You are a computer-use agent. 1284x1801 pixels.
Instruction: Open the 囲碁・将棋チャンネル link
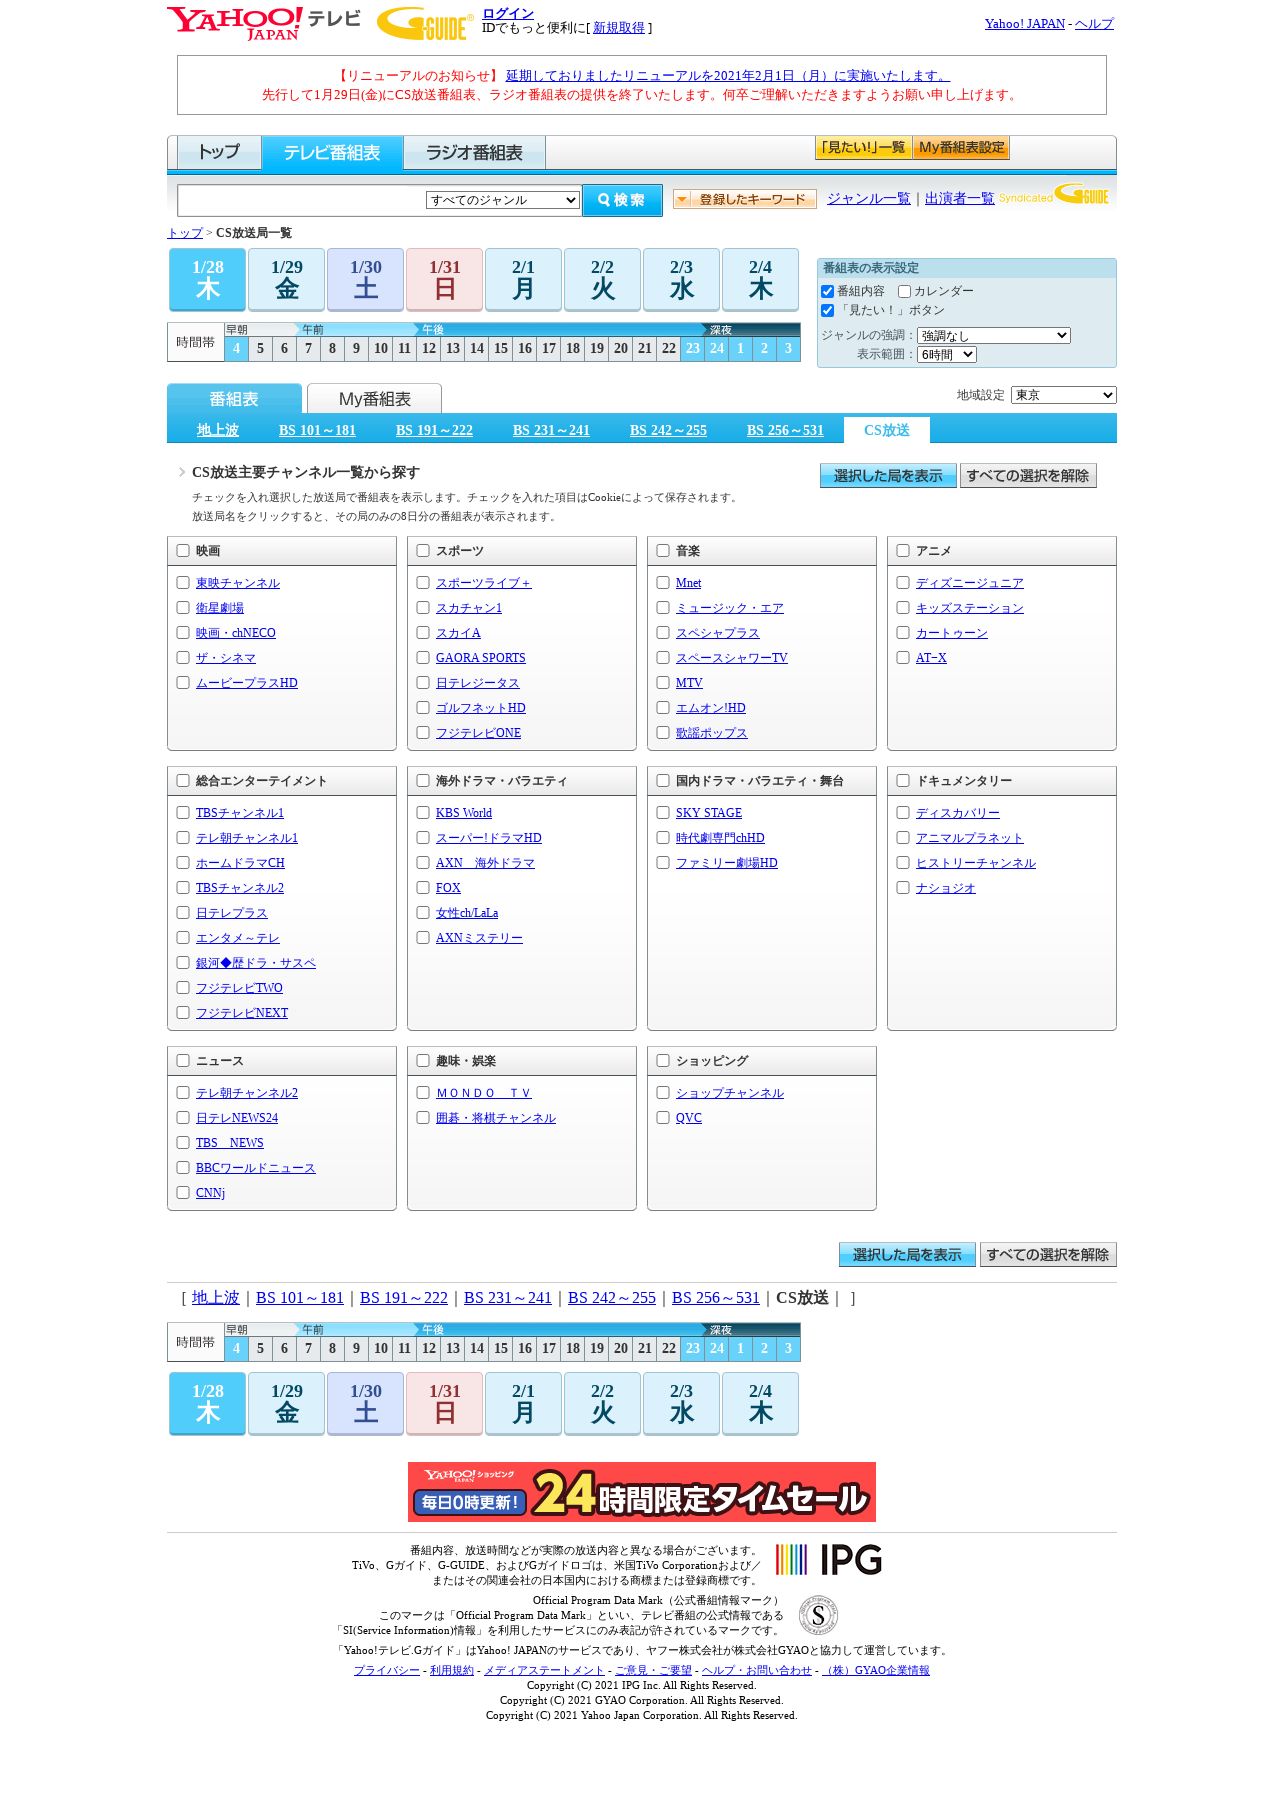pos(496,1118)
